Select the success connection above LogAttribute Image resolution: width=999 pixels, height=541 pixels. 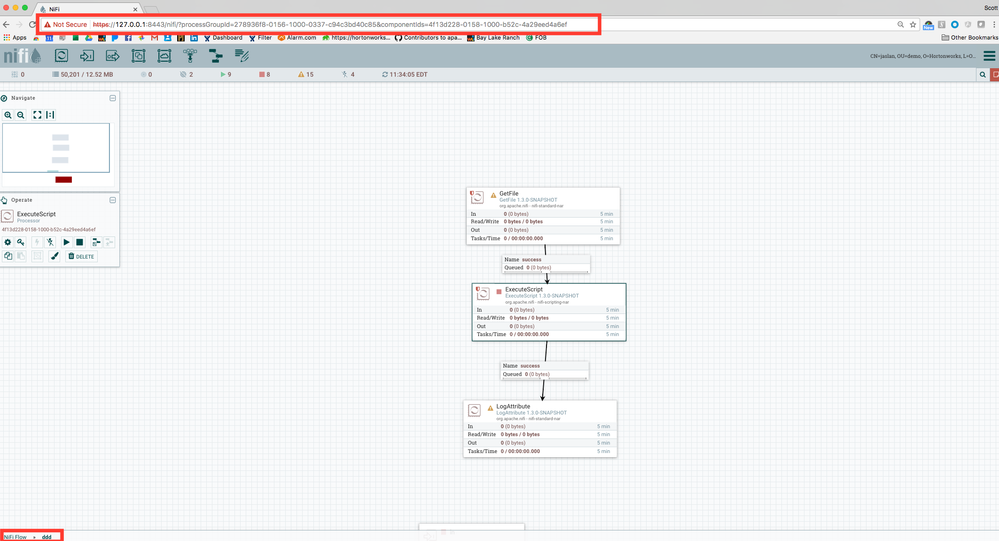coord(545,370)
